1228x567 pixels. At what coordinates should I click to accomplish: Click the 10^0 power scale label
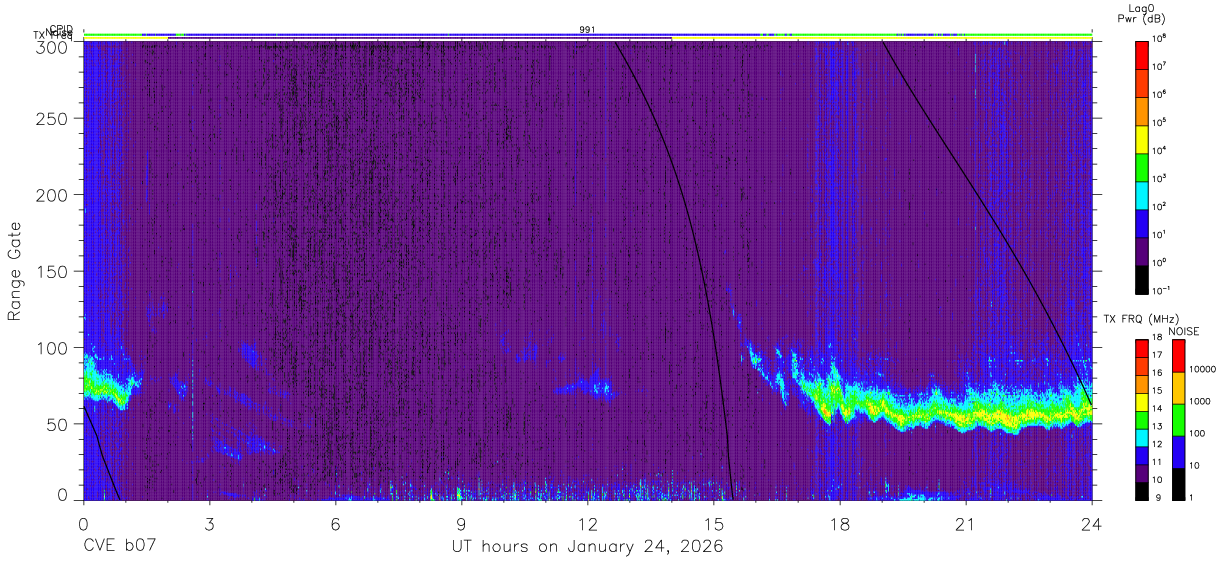(1160, 262)
